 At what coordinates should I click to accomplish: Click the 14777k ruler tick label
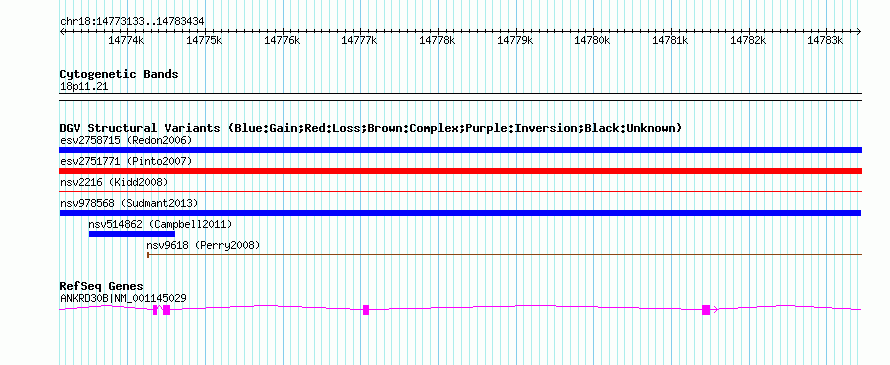(359, 40)
